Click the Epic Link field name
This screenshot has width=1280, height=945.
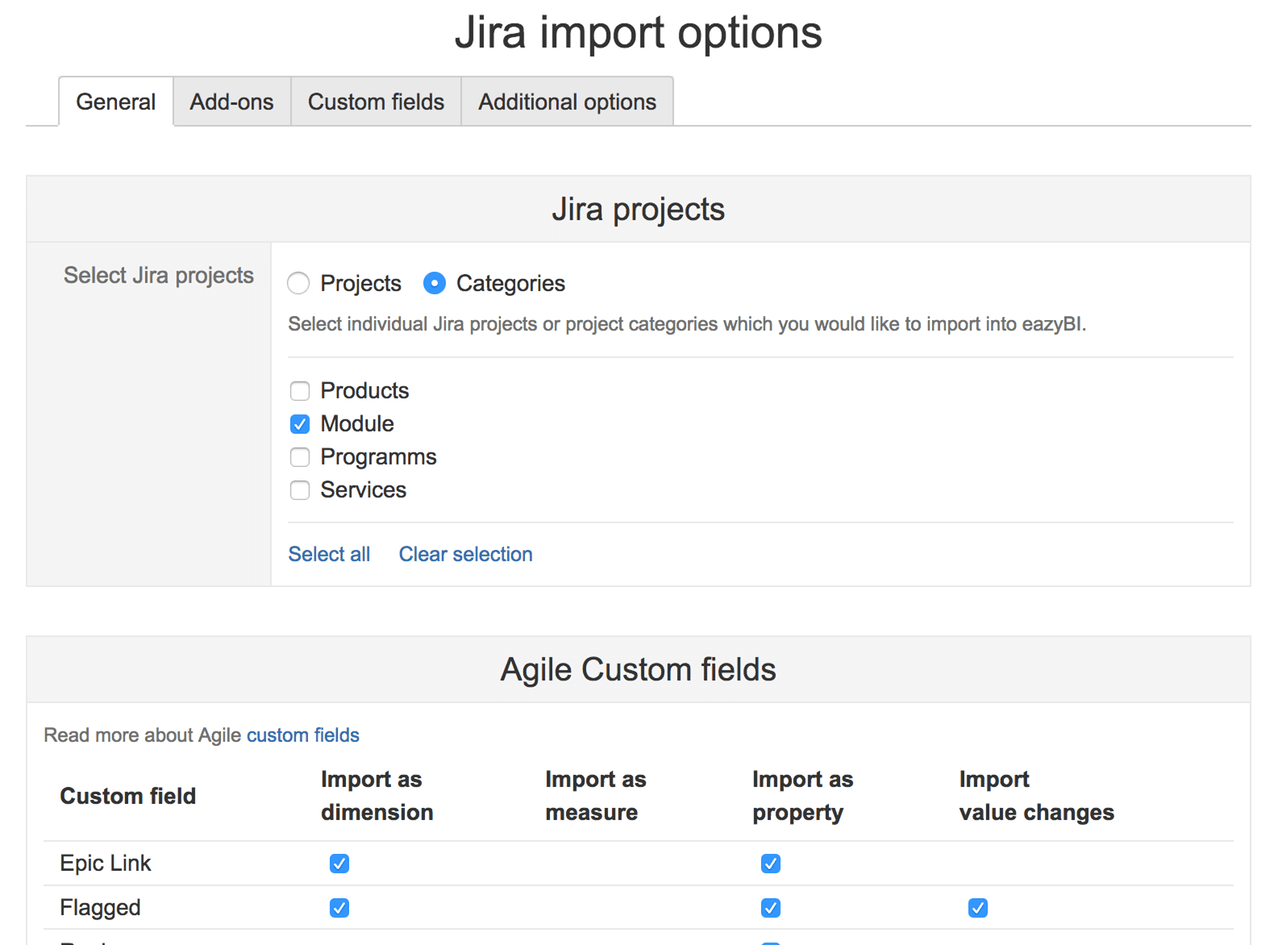click(106, 863)
